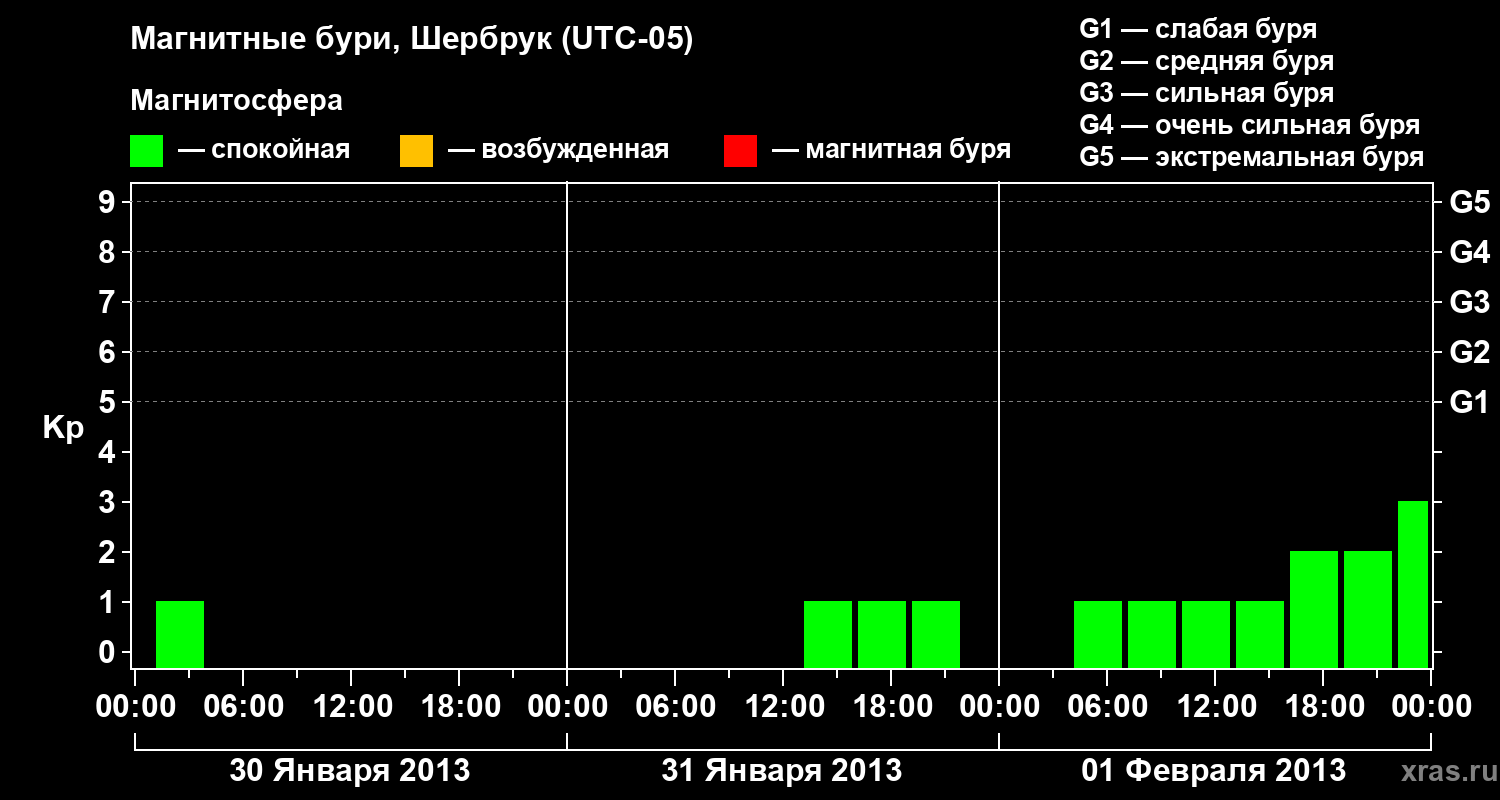1500x800 pixels.
Task: Click the red 'магнитная буря' legend swatch
Action: (740, 151)
